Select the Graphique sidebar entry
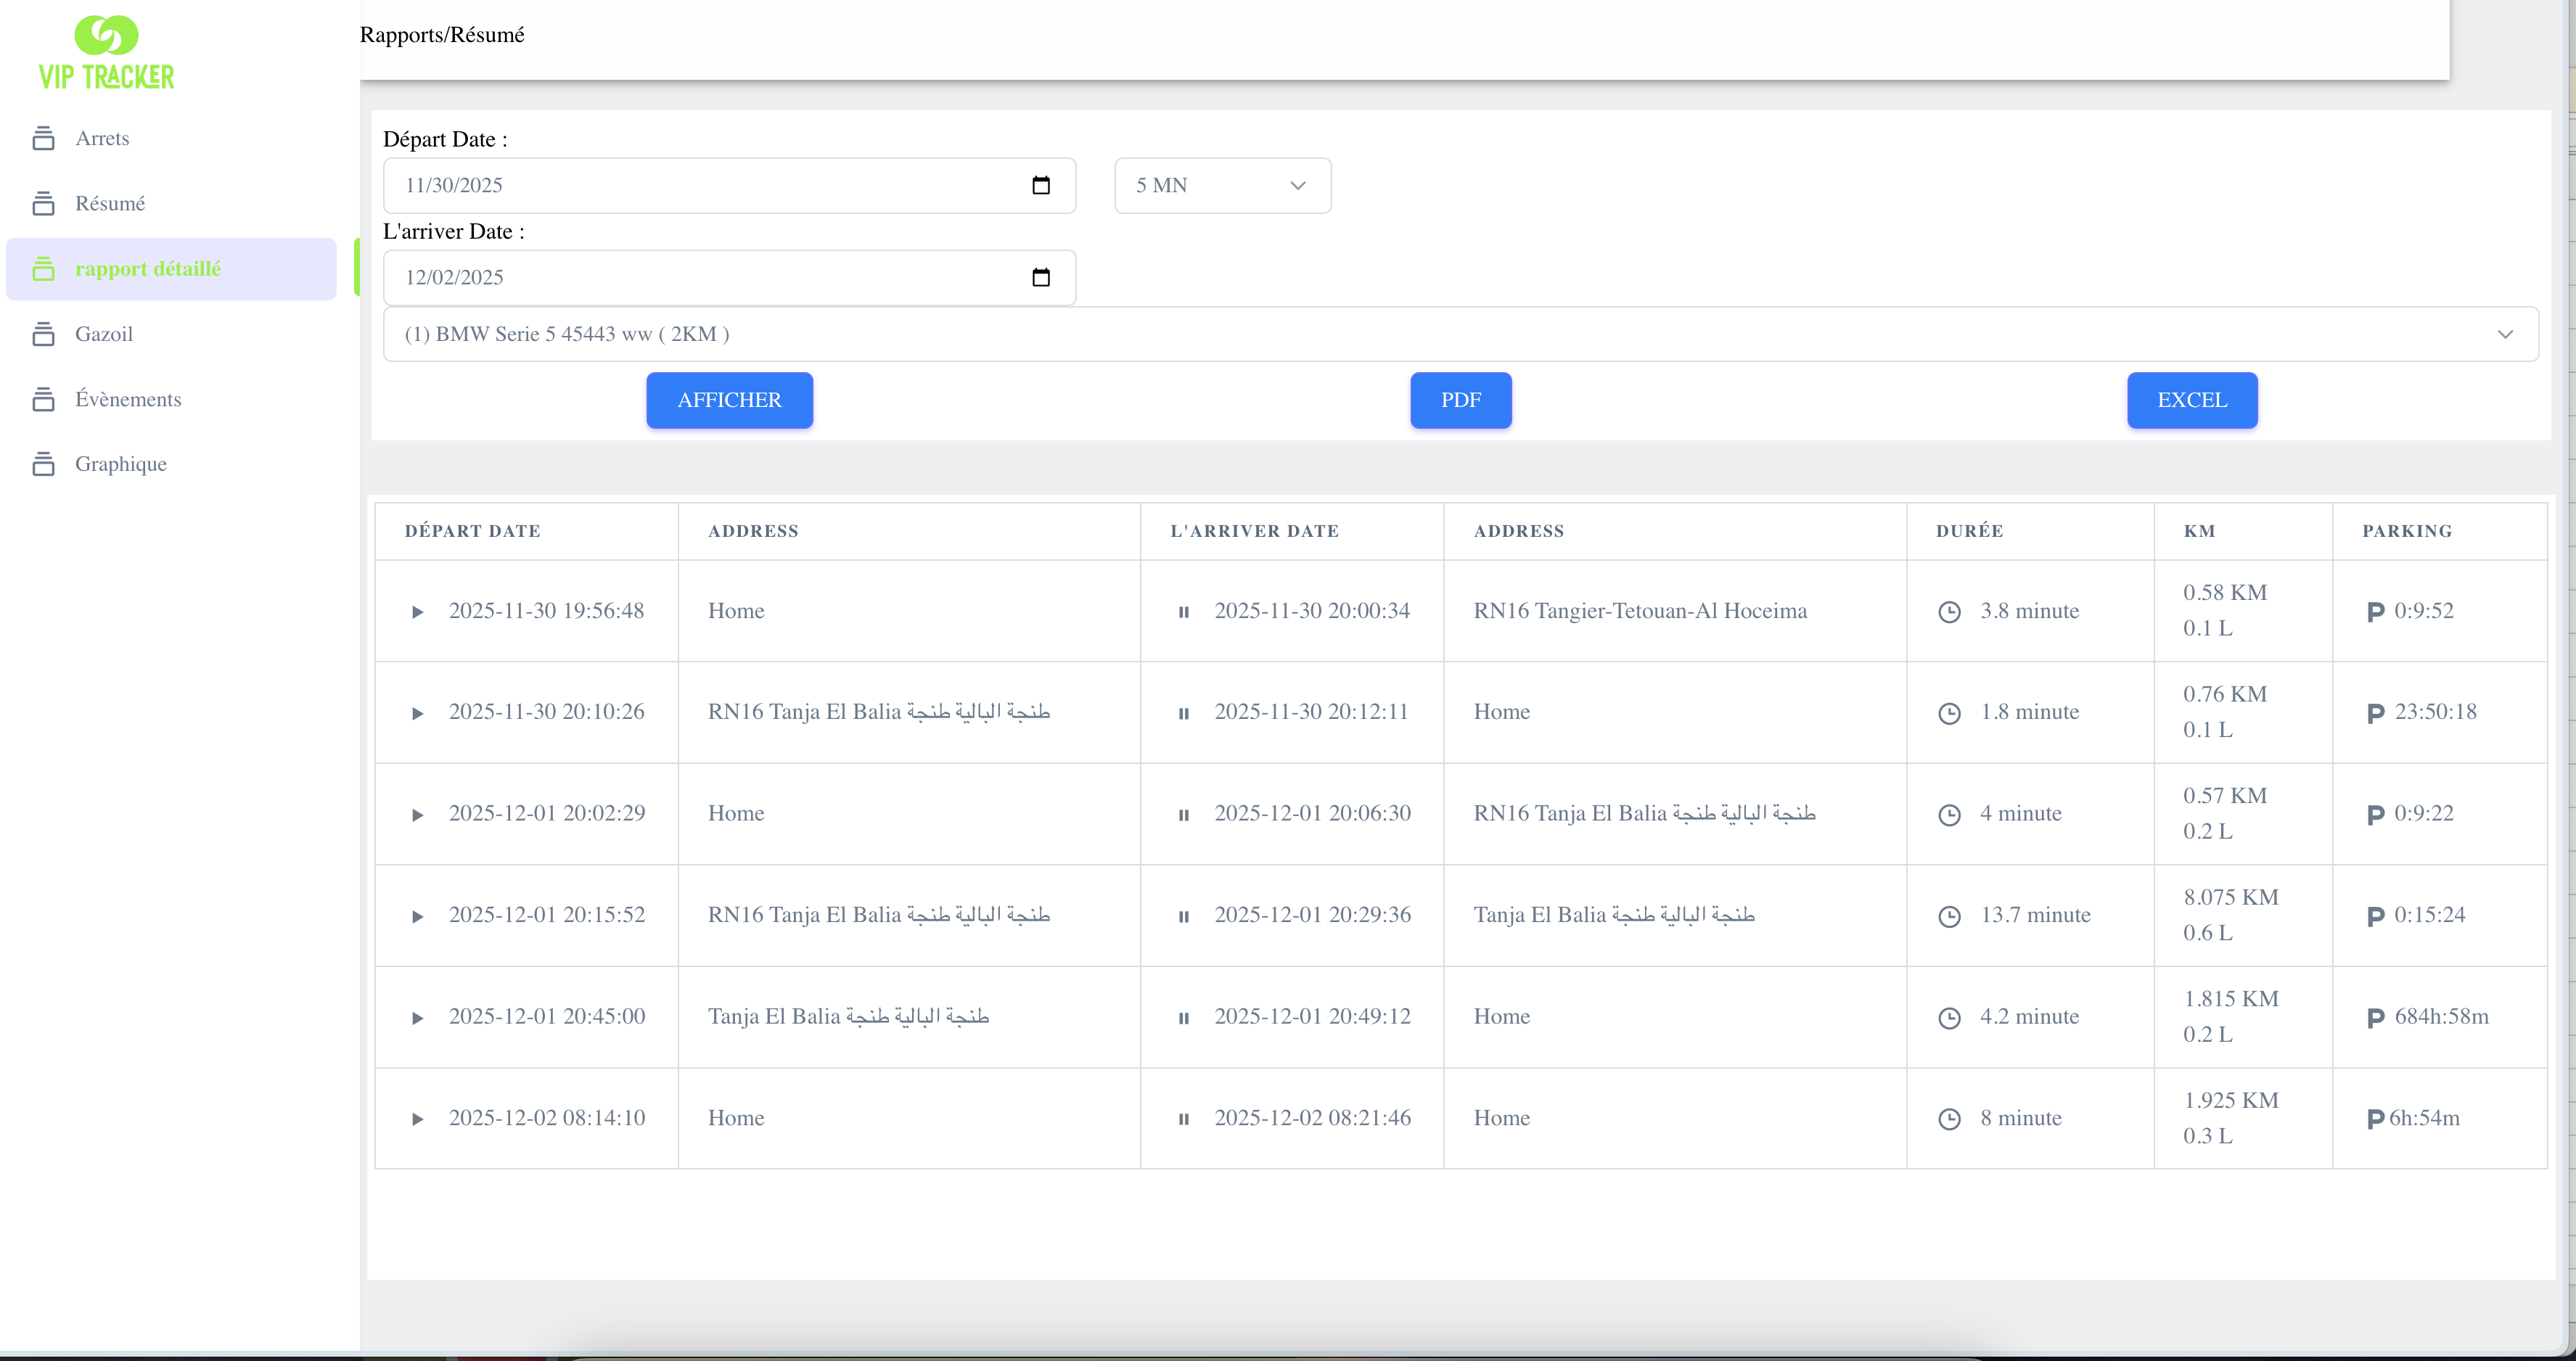 120,464
